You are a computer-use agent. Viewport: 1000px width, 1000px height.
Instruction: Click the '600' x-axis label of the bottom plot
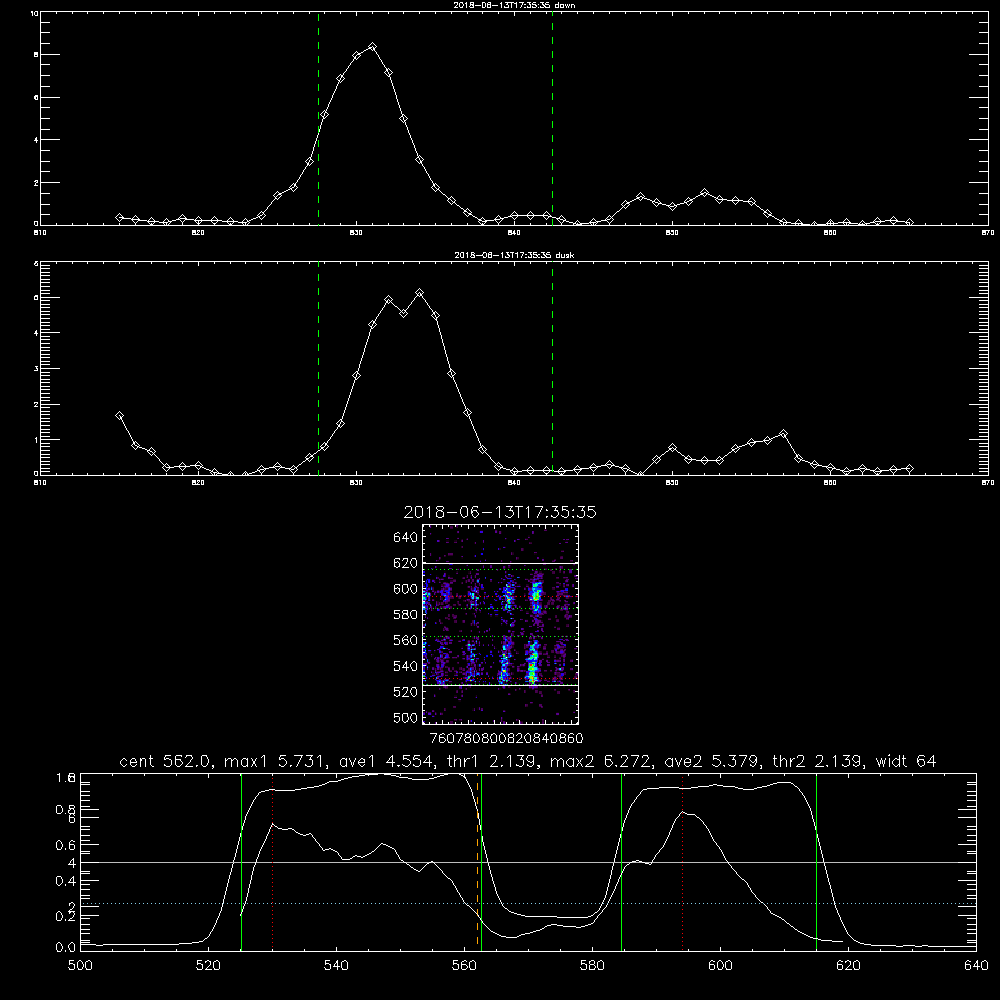pyautogui.click(x=721, y=966)
